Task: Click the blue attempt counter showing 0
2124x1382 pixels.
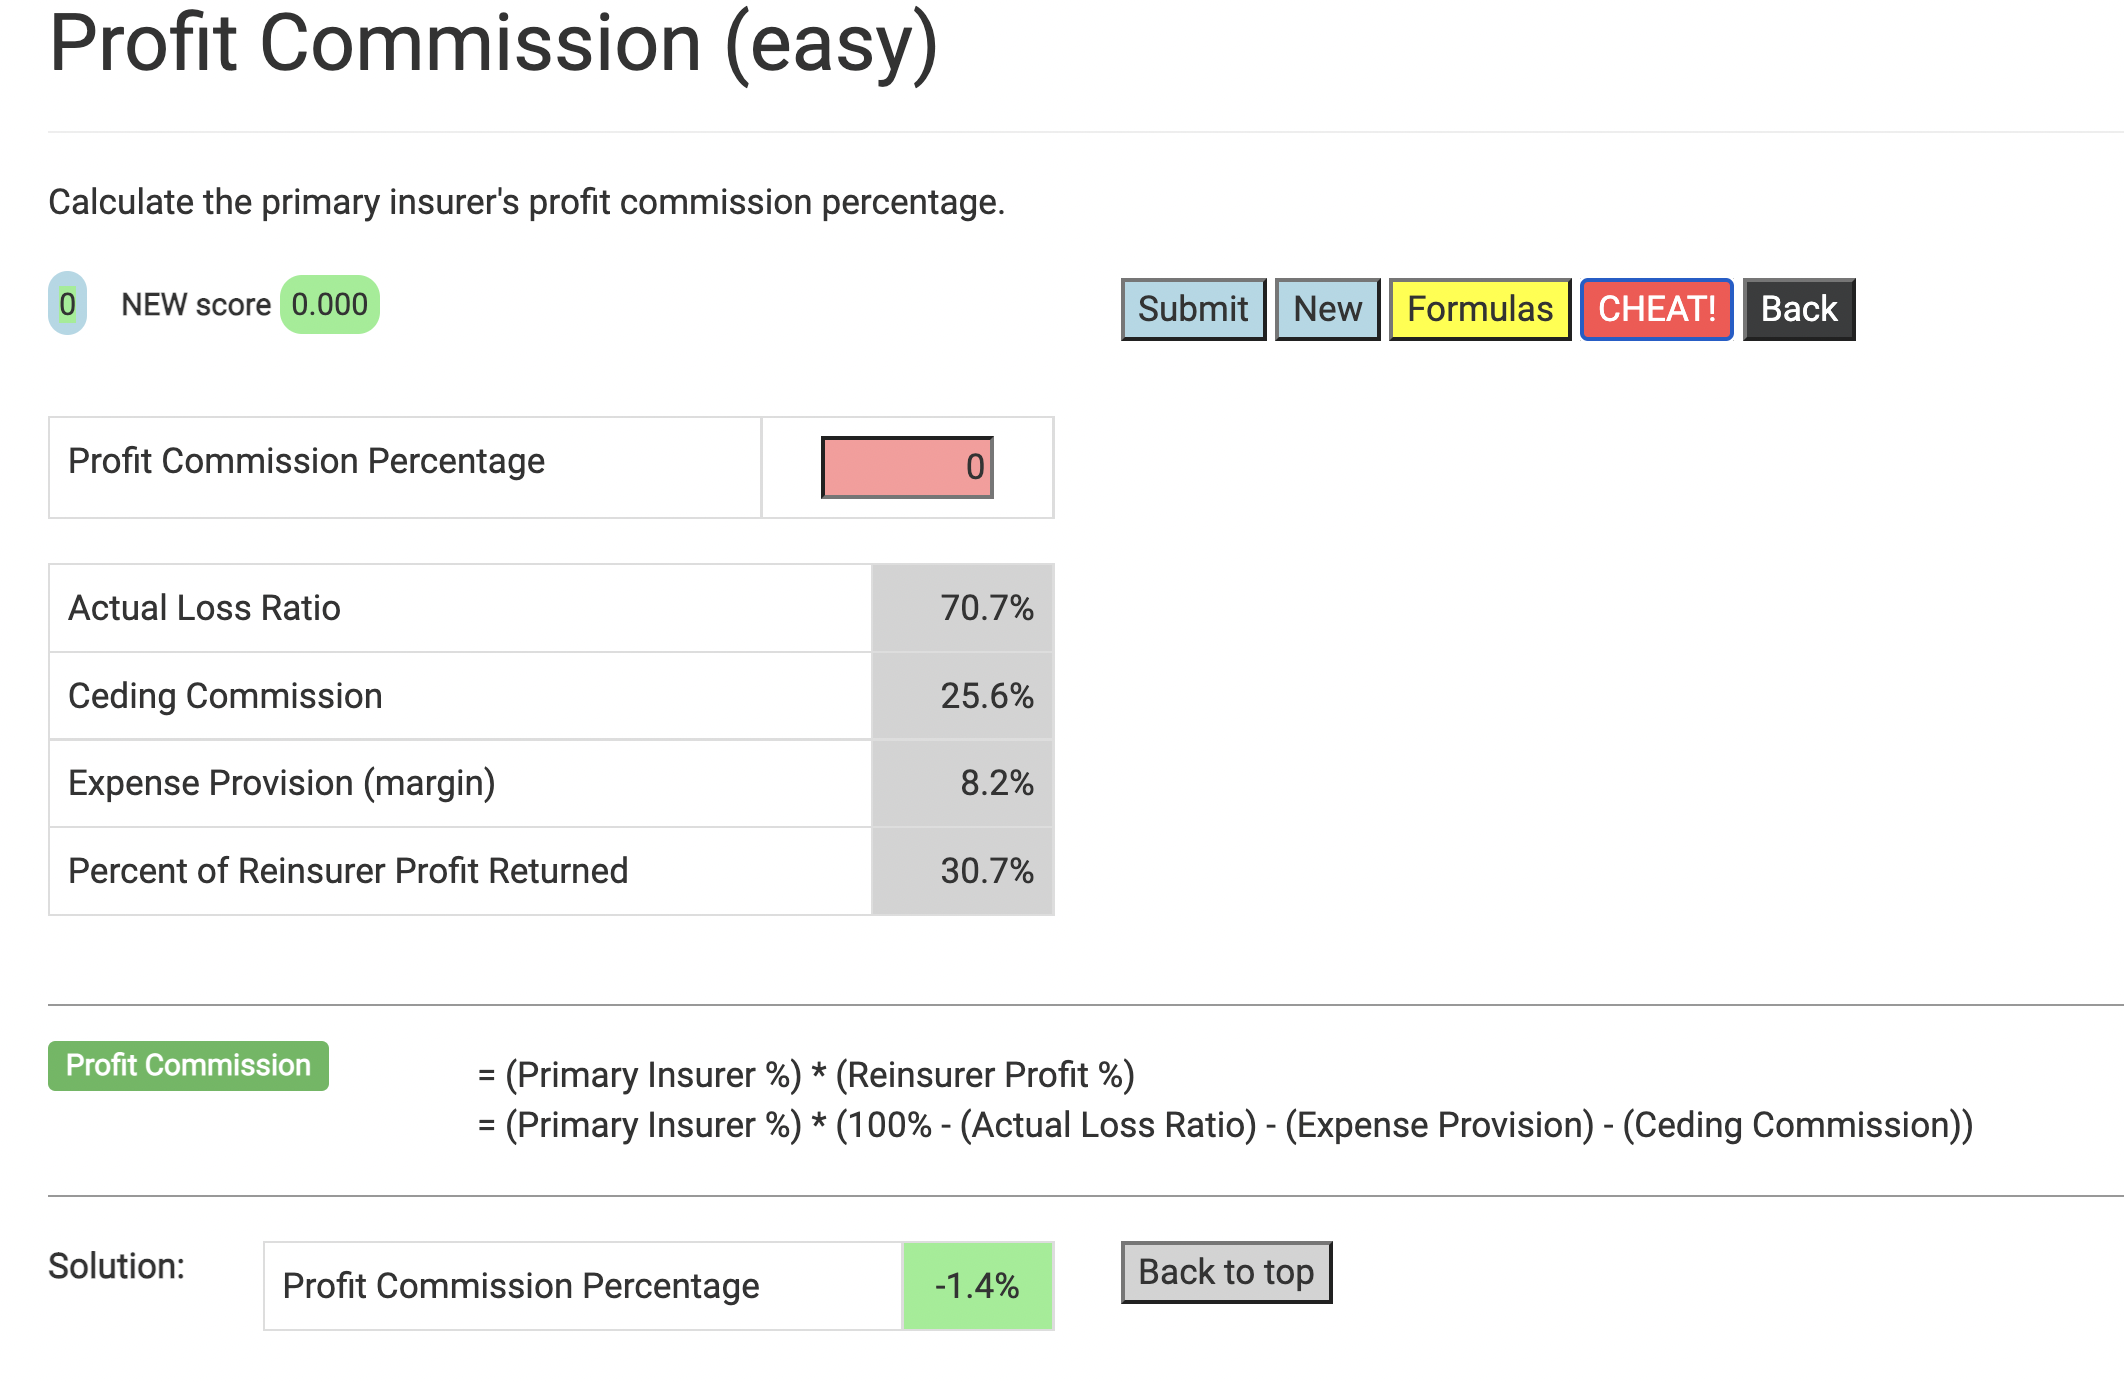Action: pos(67,303)
